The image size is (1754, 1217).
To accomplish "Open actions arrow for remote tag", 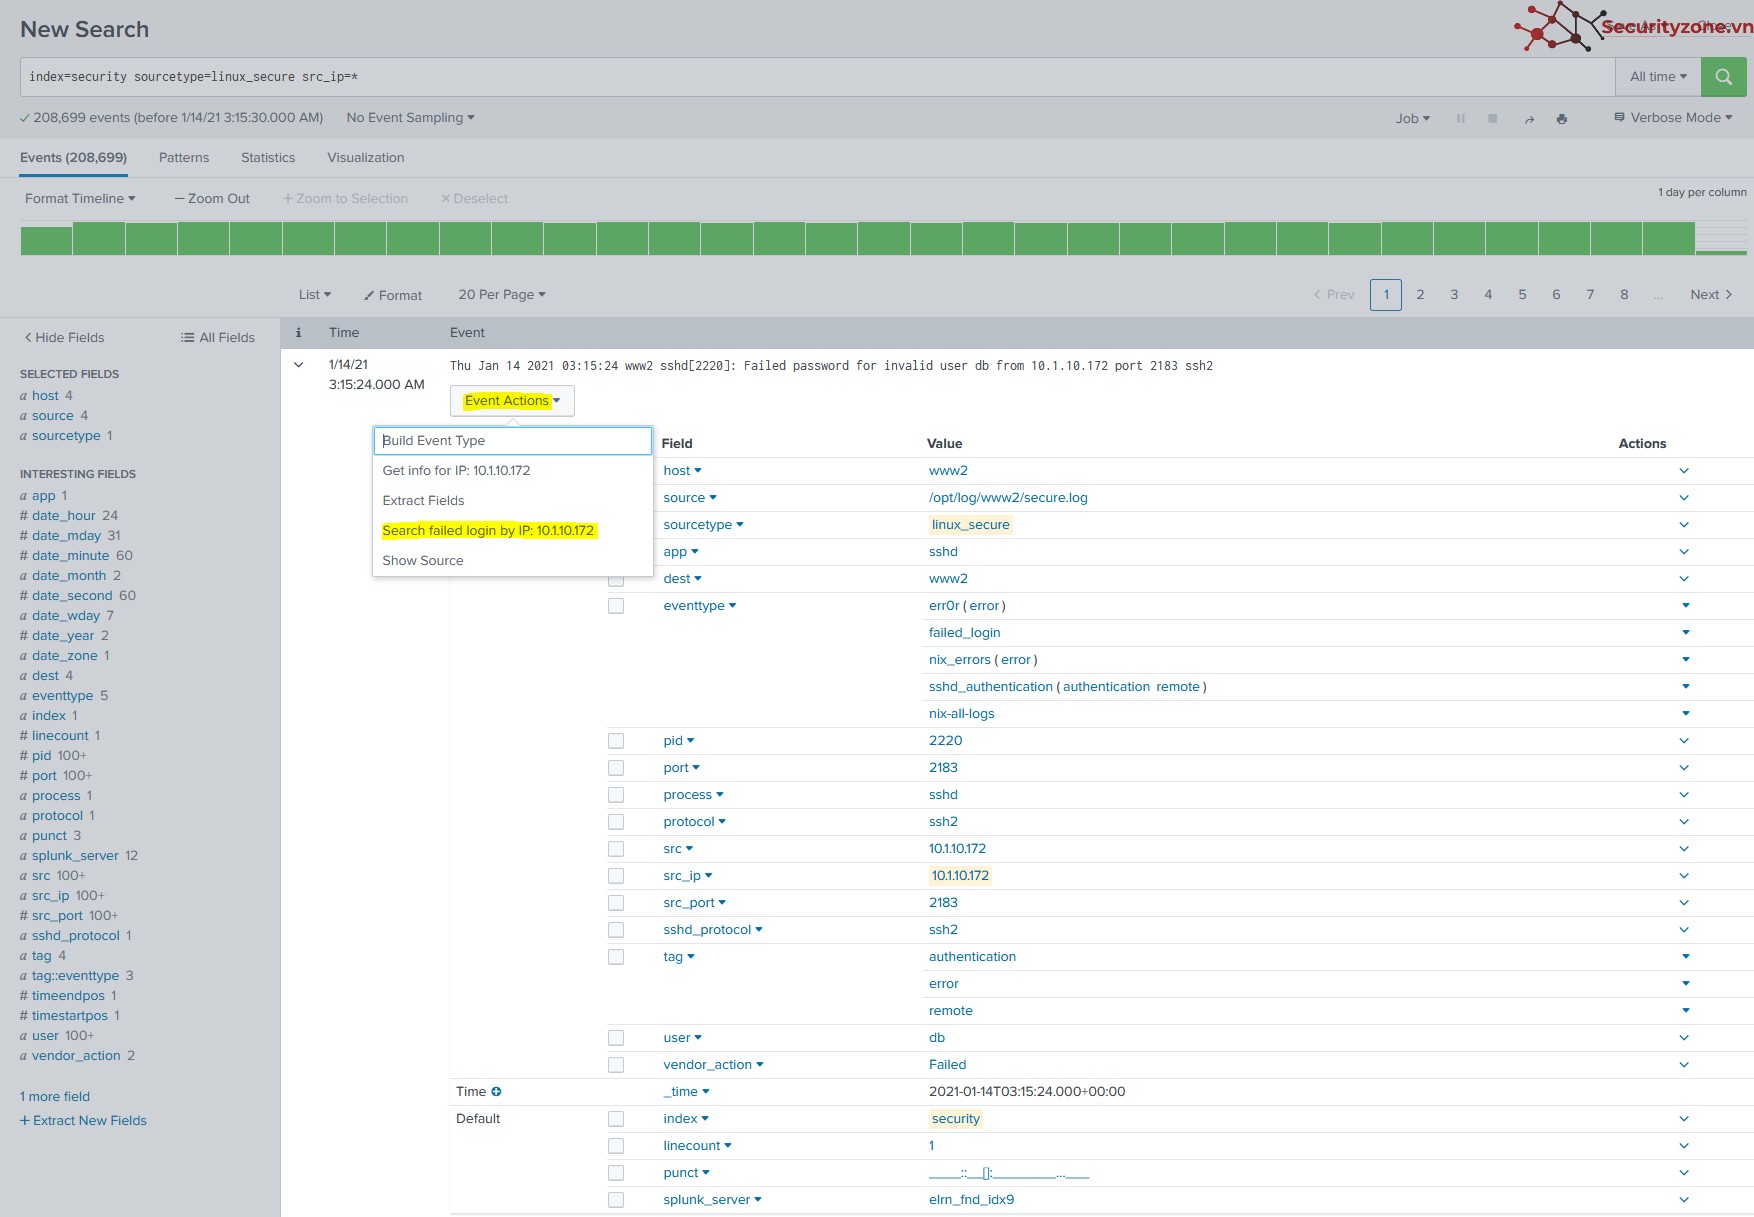I will click(1685, 1011).
